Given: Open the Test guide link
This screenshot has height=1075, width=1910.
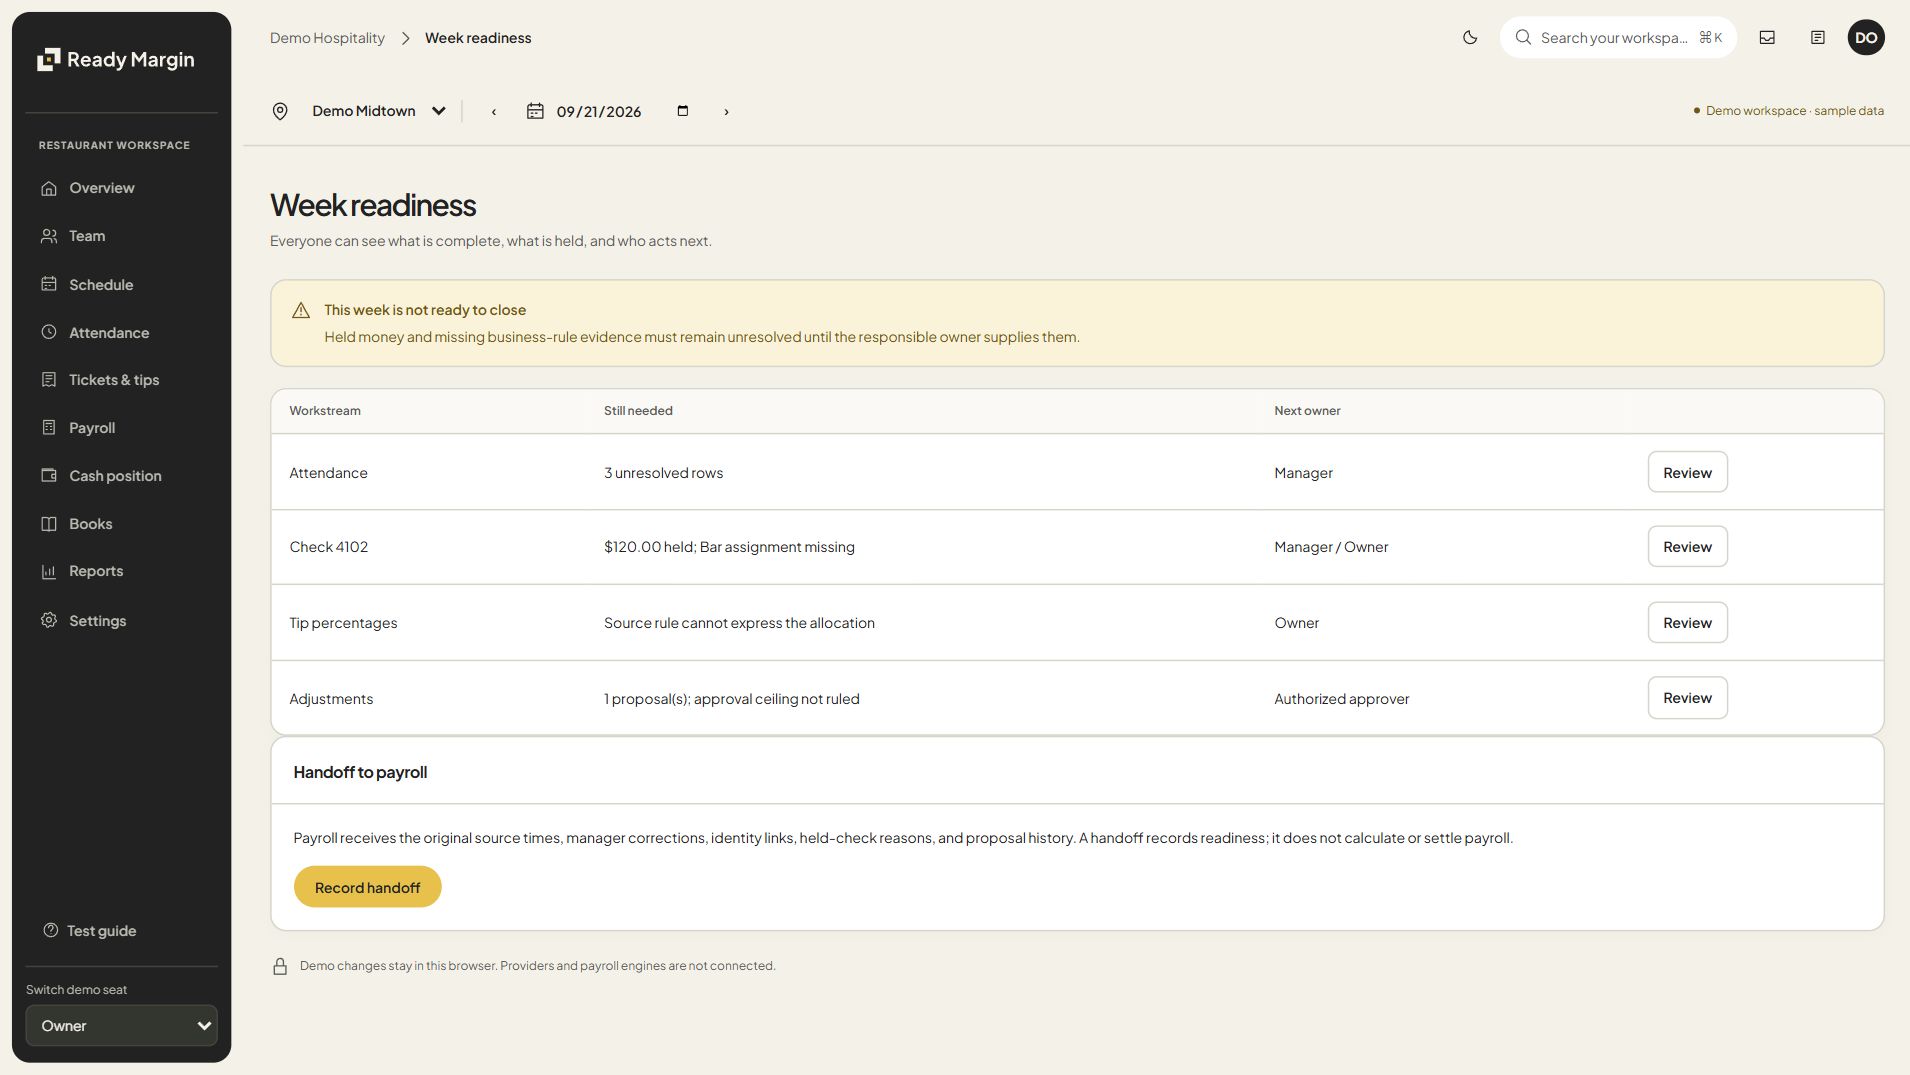Looking at the screenshot, I should pos(90,930).
